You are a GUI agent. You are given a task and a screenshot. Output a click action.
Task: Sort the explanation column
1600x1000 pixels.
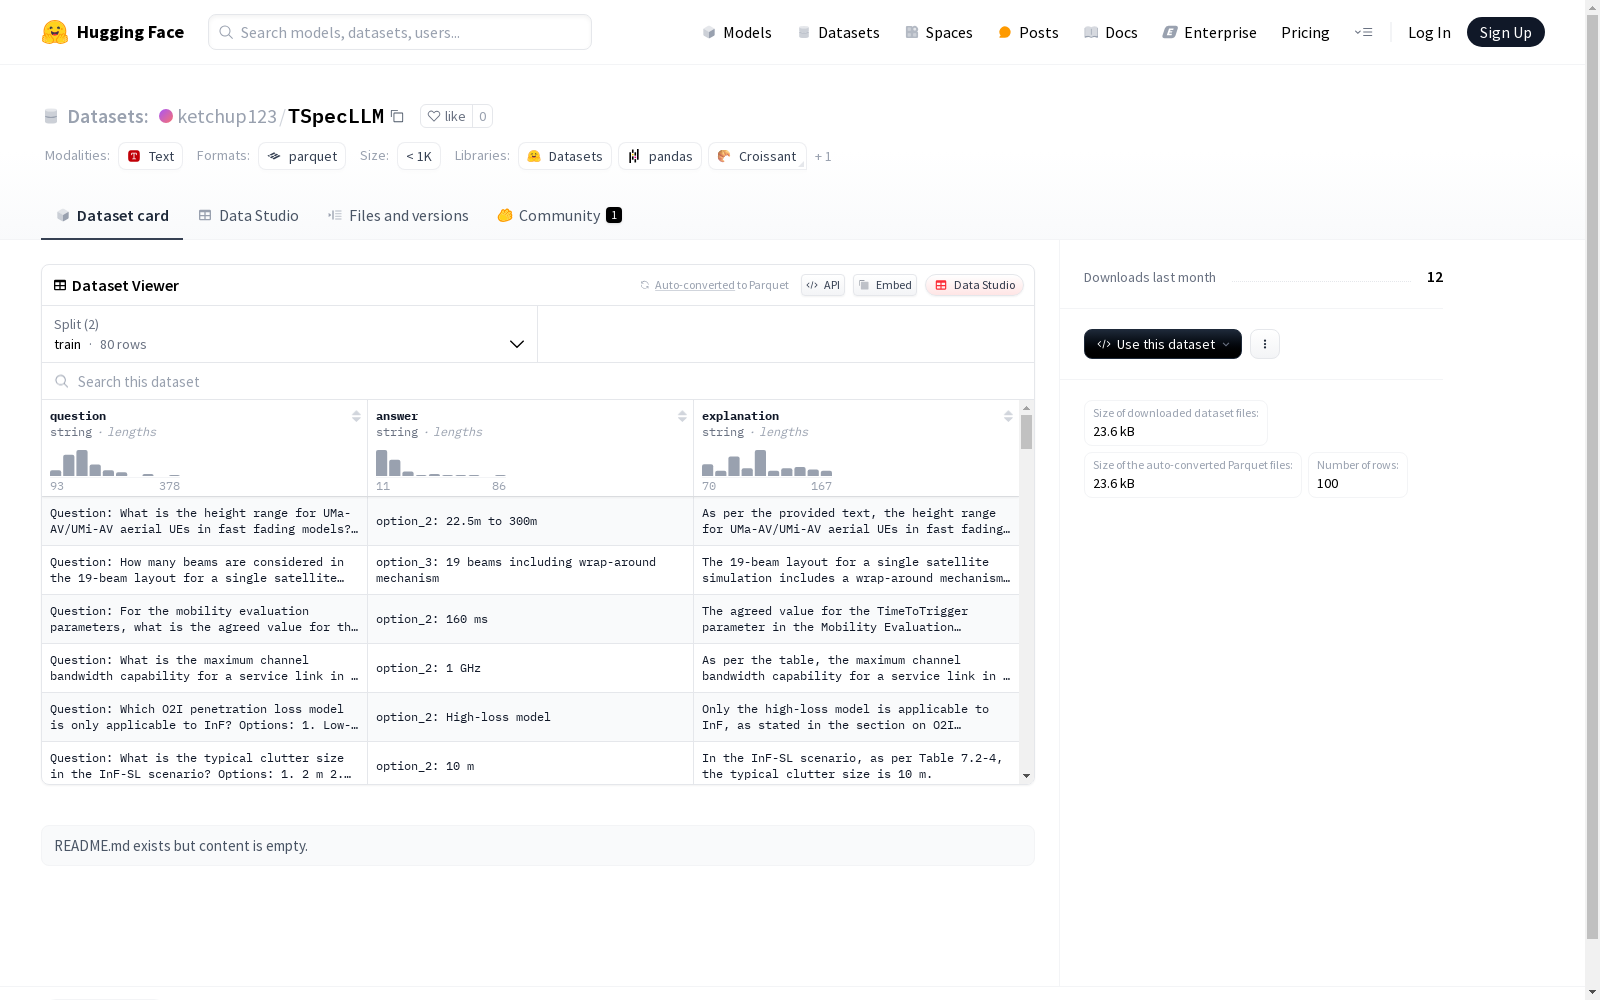[1008, 416]
